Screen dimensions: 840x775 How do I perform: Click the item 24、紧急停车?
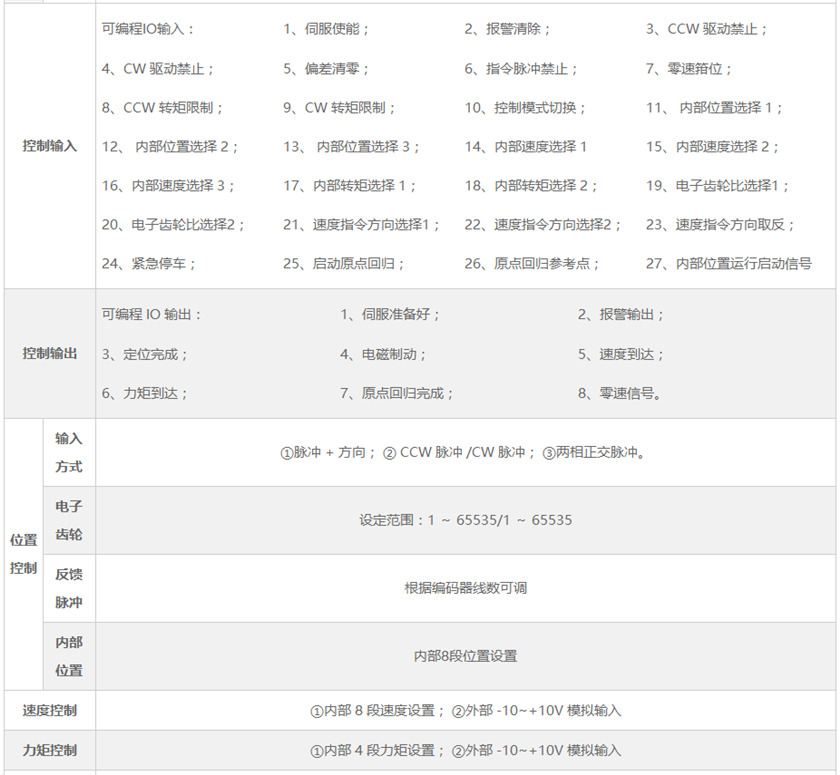[x=149, y=264]
